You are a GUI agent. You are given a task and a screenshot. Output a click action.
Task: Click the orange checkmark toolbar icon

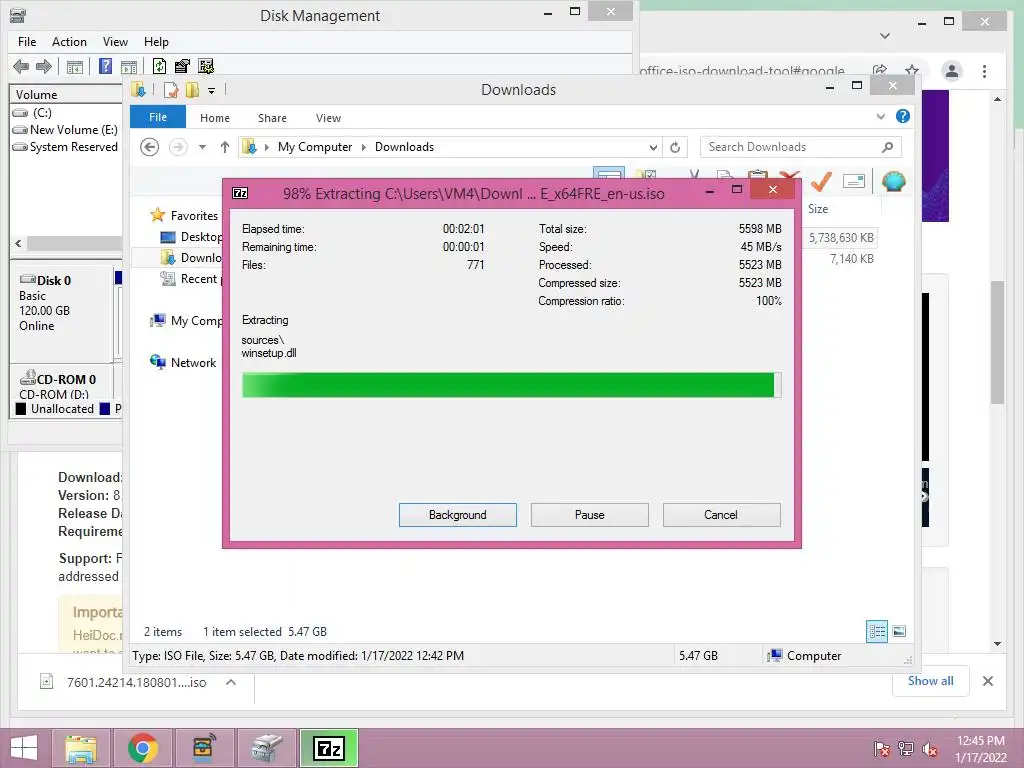(821, 181)
